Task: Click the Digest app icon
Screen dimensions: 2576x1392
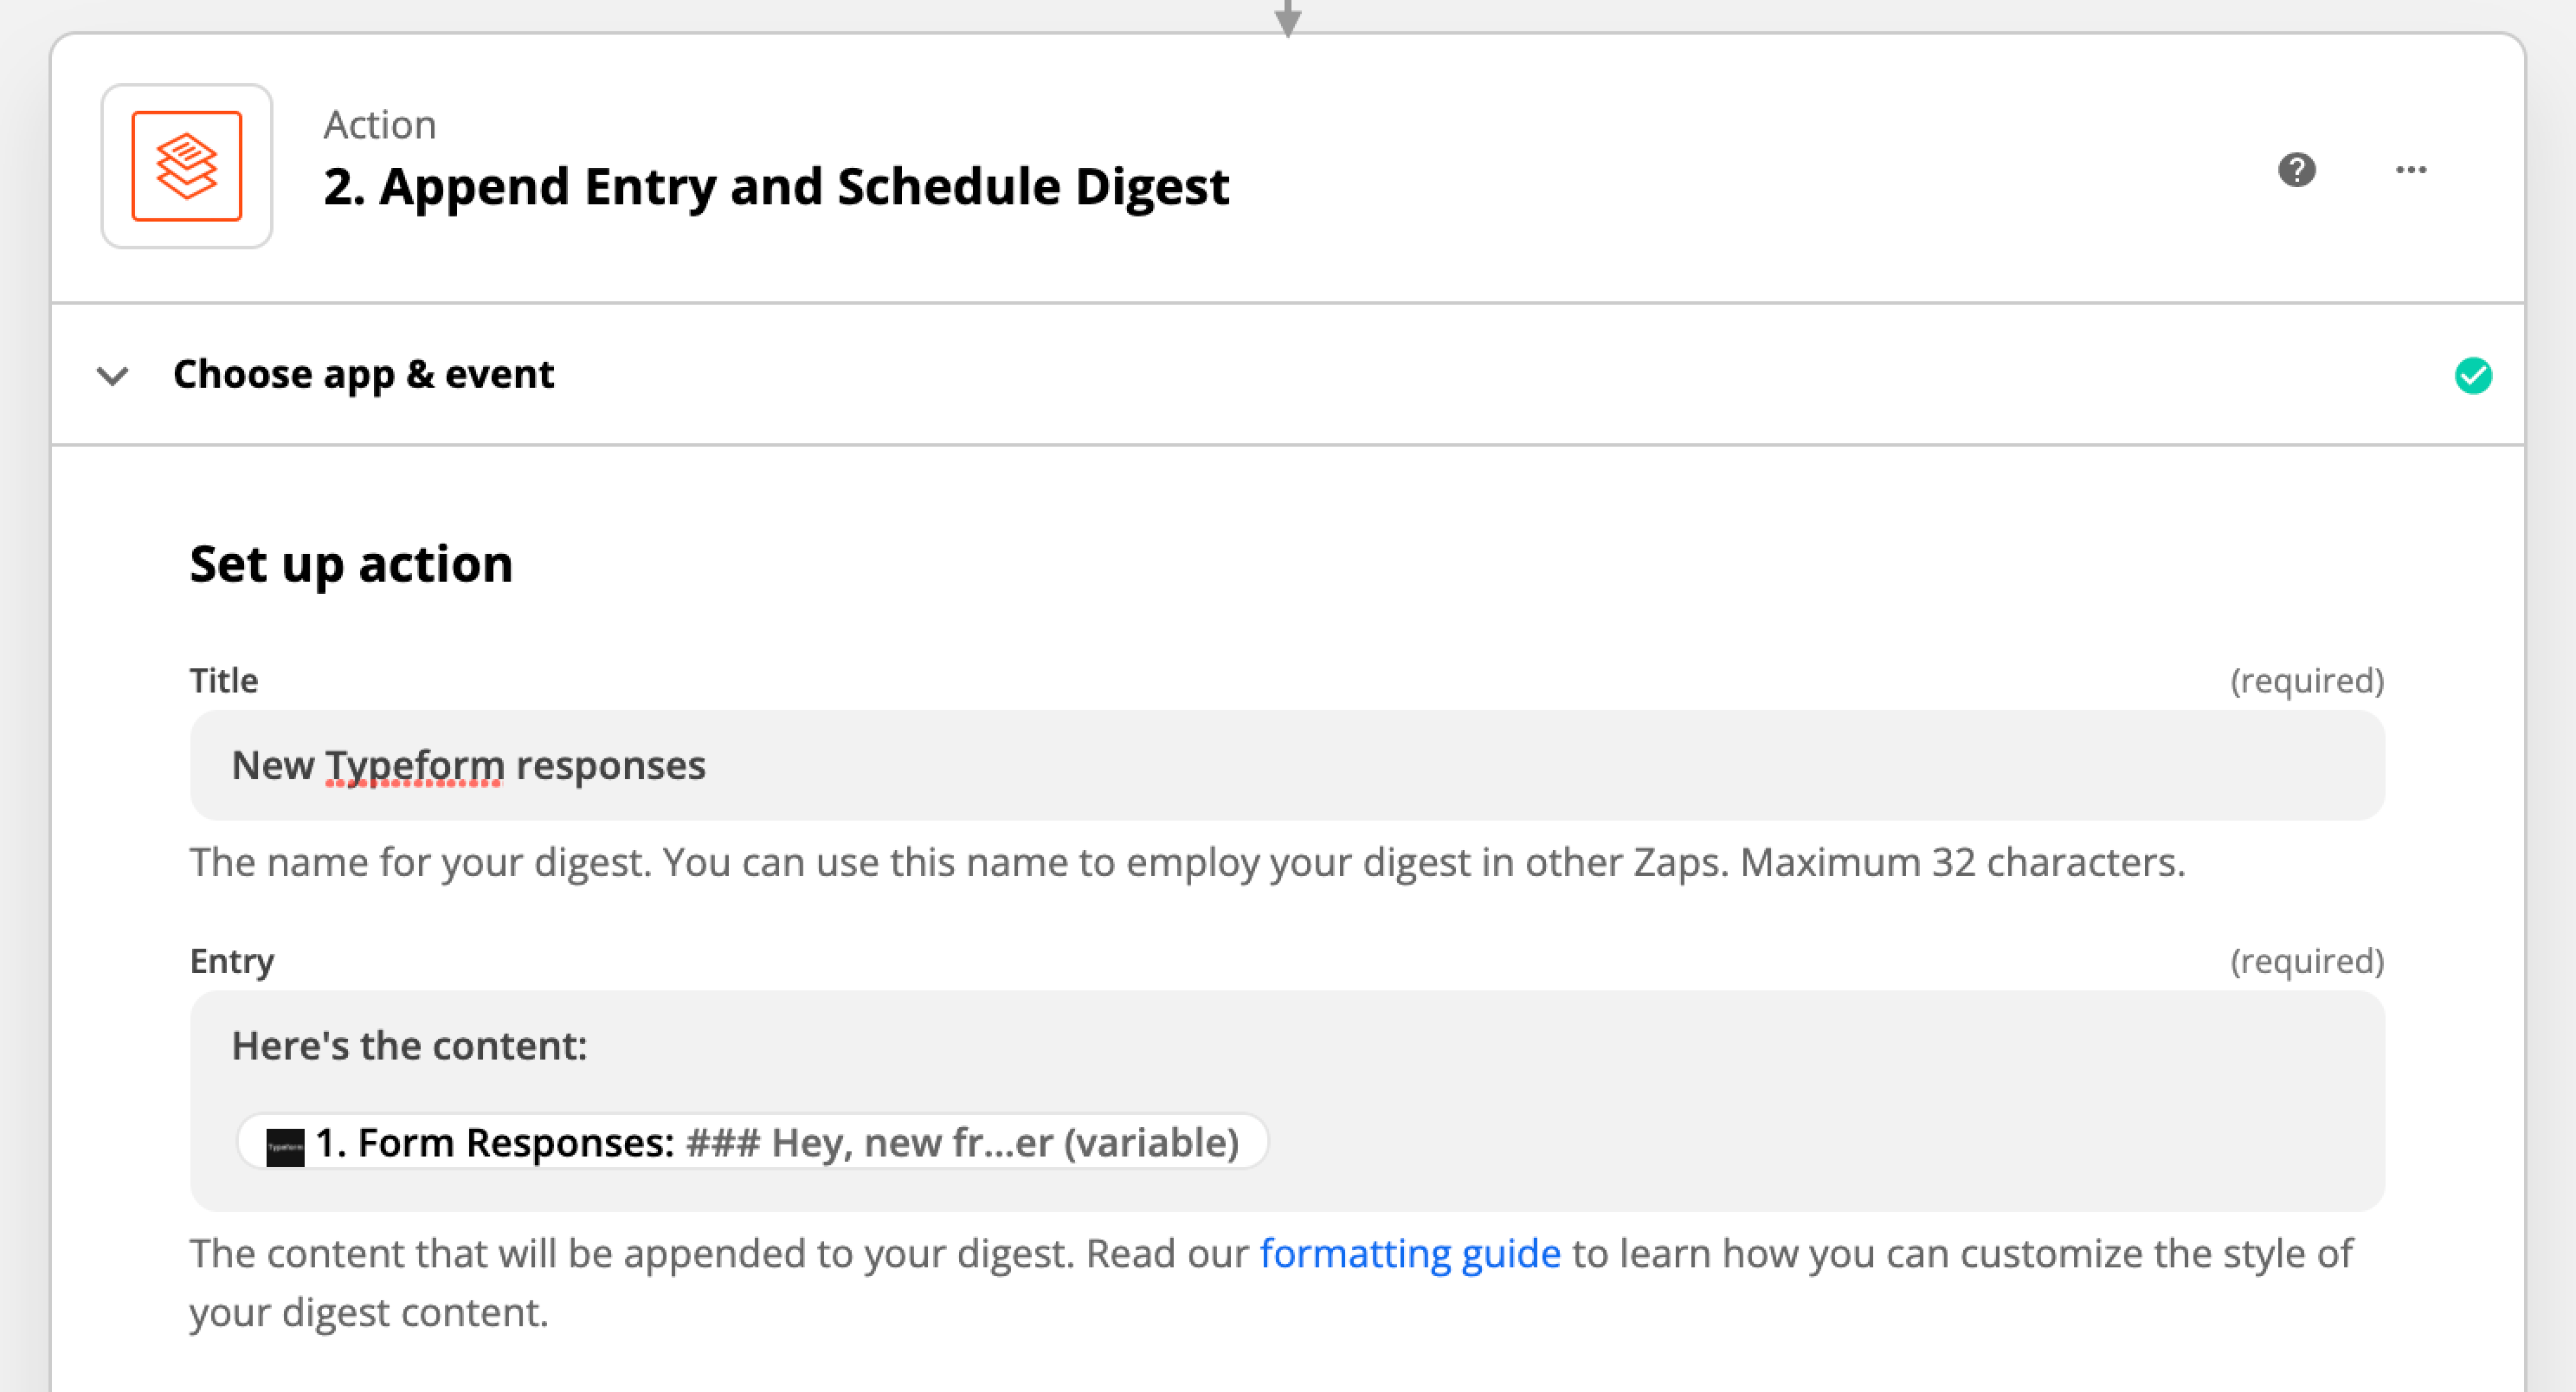Action: point(186,166)
